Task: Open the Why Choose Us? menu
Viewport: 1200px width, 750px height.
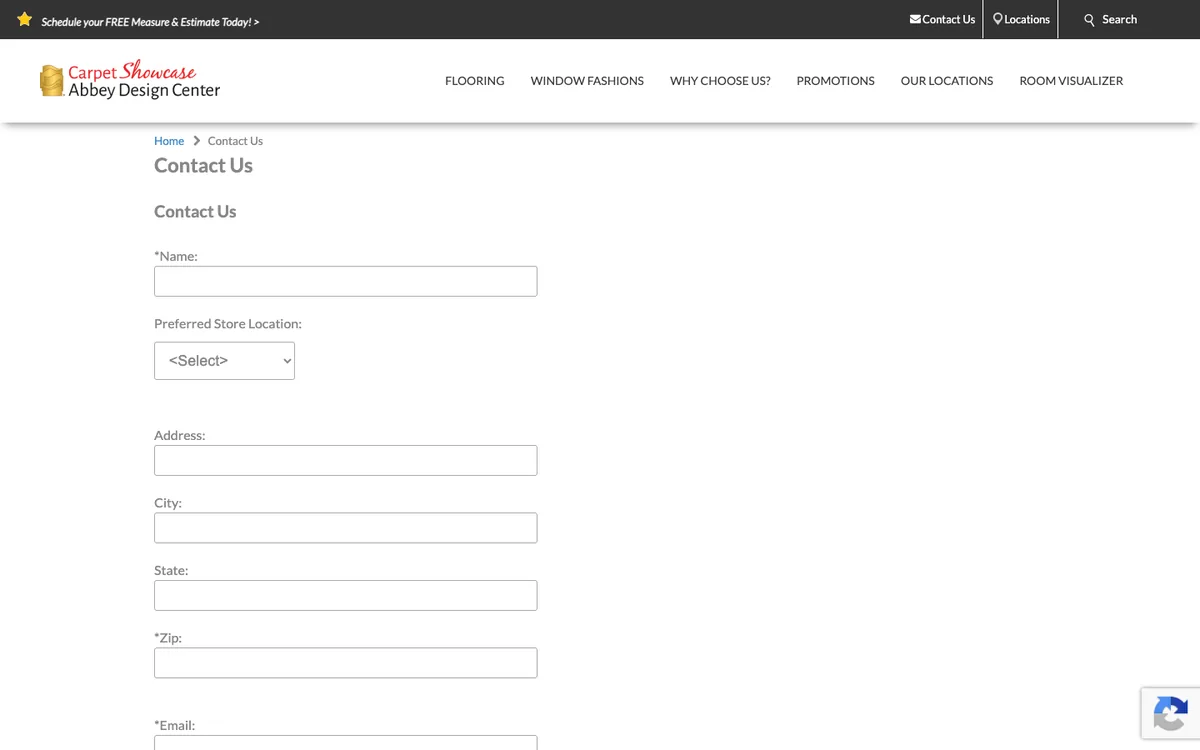Action: click(720, 81)
